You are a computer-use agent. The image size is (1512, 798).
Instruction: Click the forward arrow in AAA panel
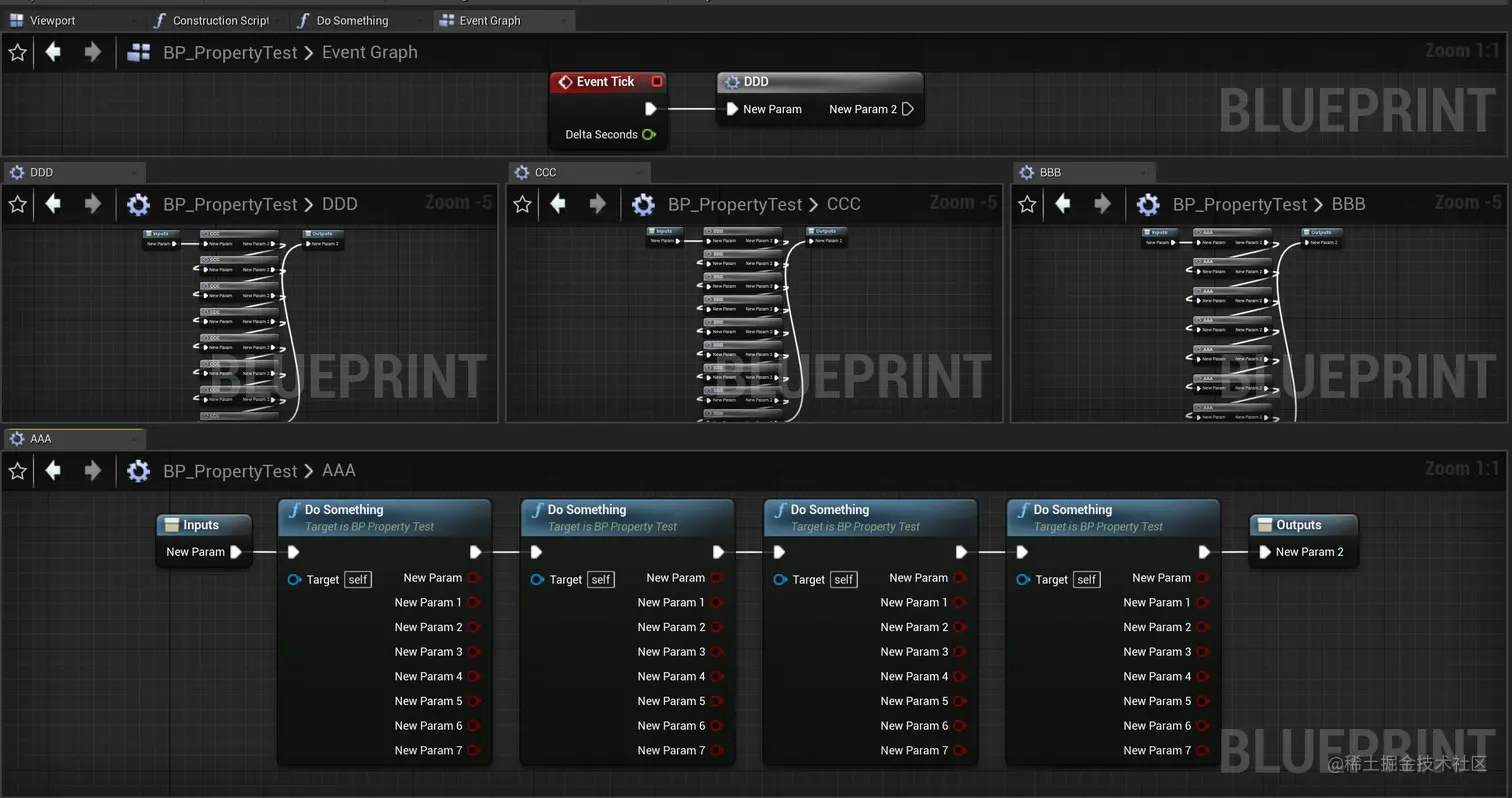[92, 470]
